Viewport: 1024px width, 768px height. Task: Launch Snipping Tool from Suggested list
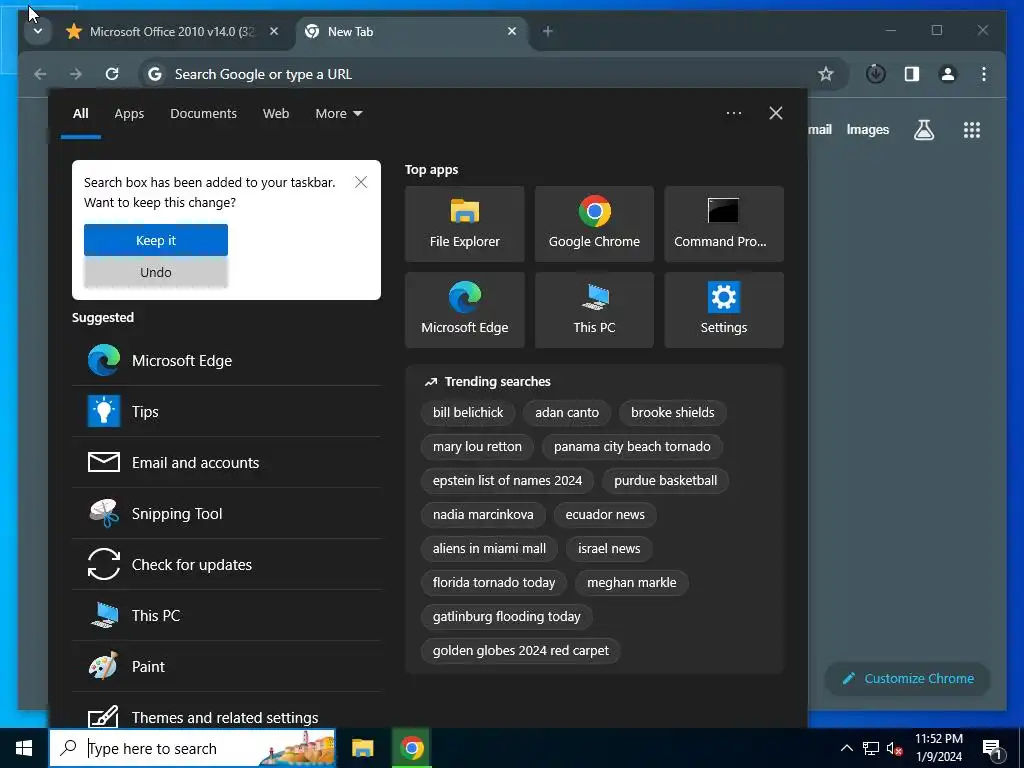coord(226,513)
